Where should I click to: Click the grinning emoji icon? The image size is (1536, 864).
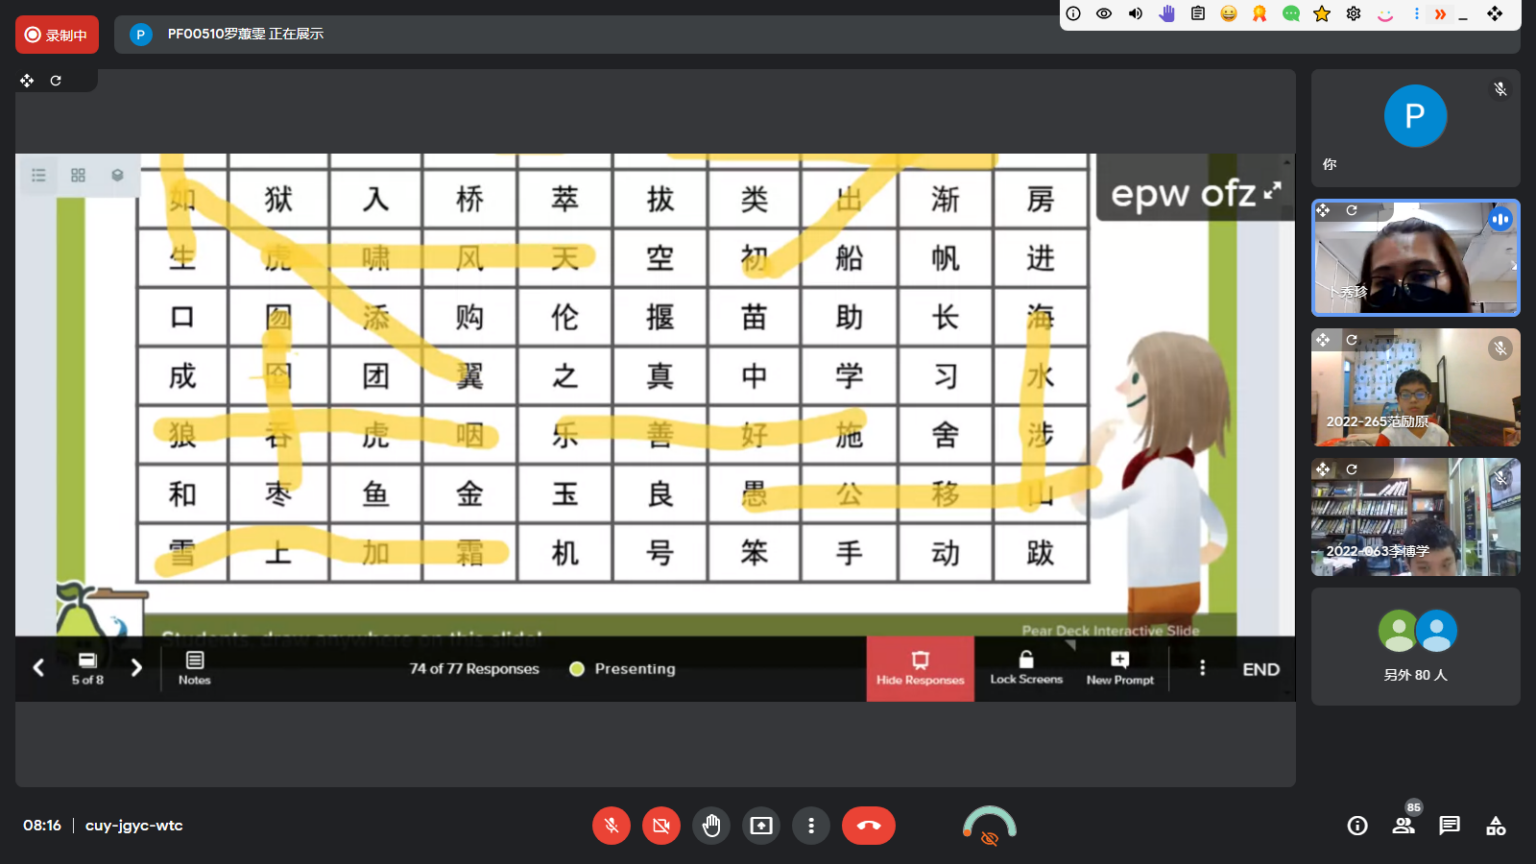[x=1229, y=14]
